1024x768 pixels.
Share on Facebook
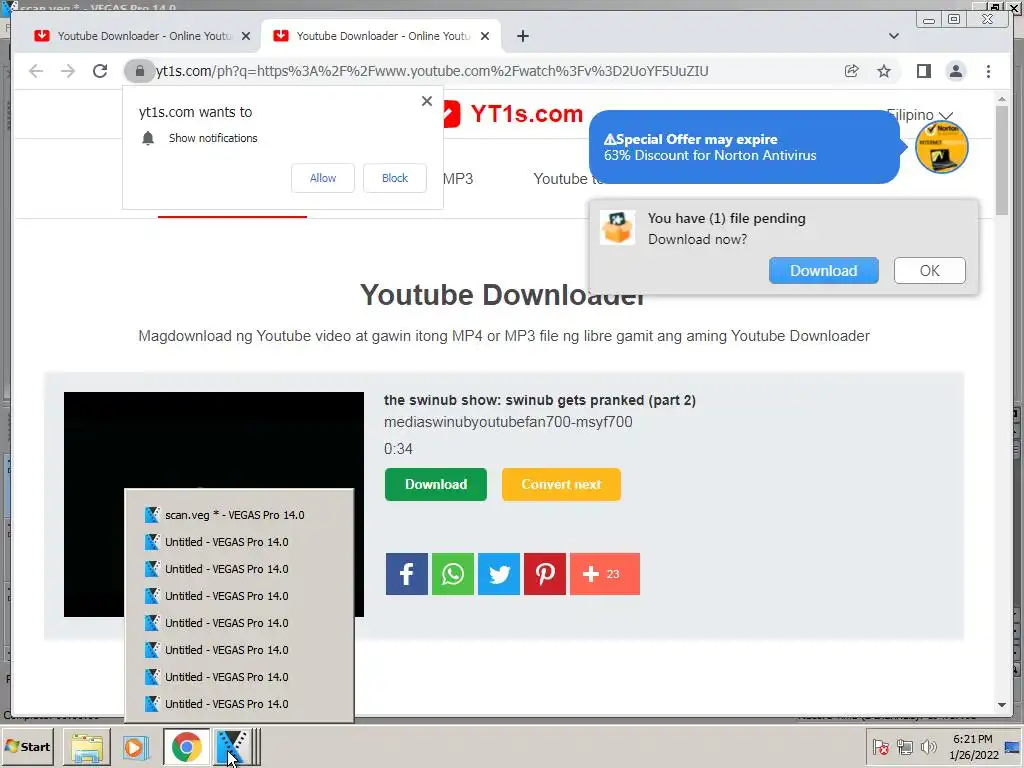point(406,574)
